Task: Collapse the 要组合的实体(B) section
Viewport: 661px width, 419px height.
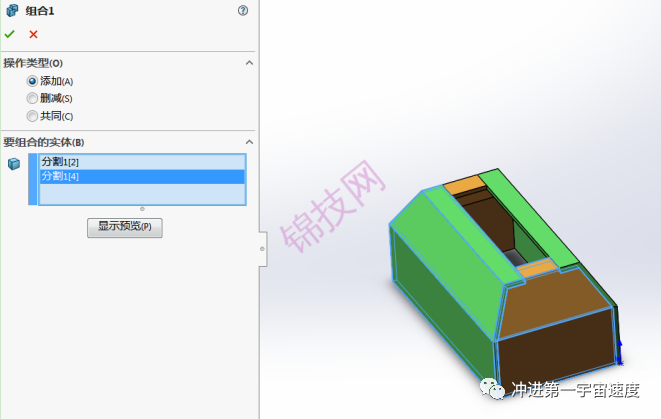Action: pos(249,142)
